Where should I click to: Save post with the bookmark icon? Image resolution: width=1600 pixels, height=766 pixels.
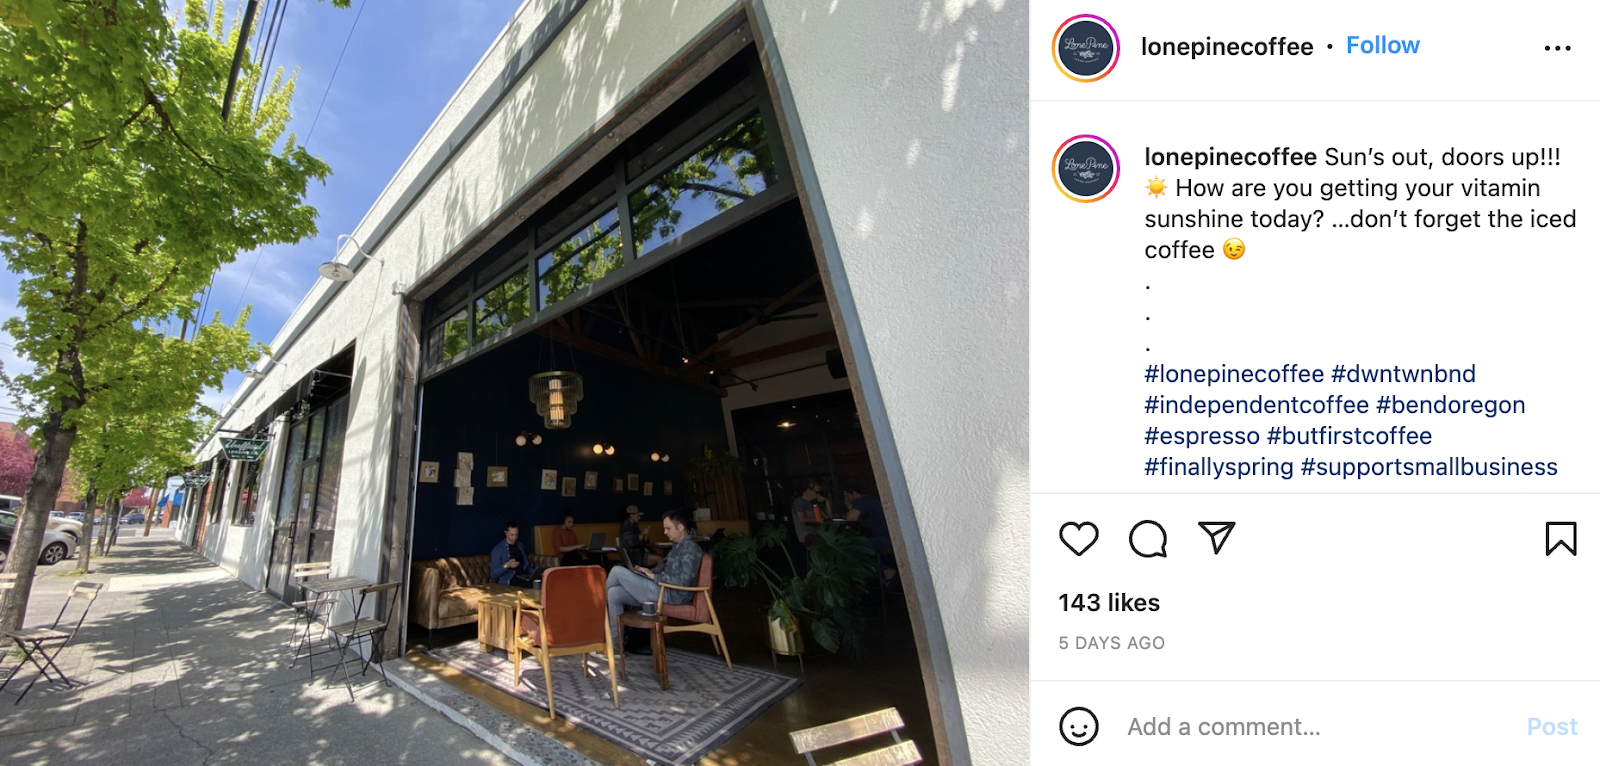coord(1561,539)
